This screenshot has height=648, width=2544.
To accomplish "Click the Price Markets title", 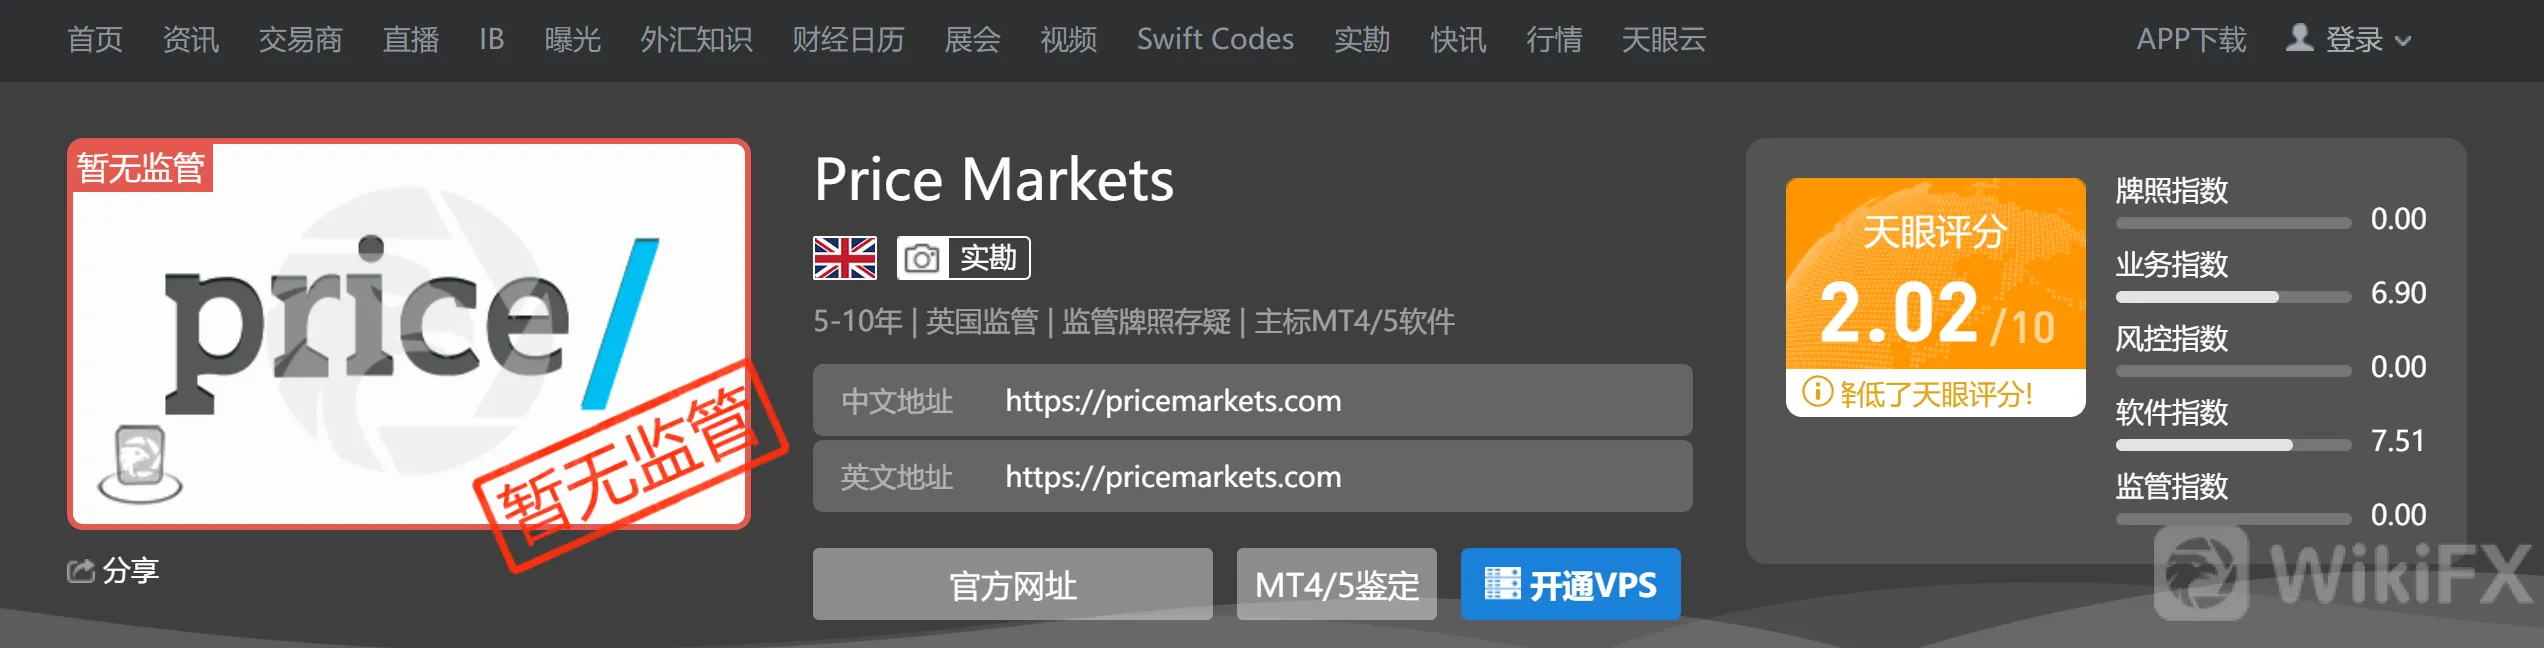I will (994, 180).
